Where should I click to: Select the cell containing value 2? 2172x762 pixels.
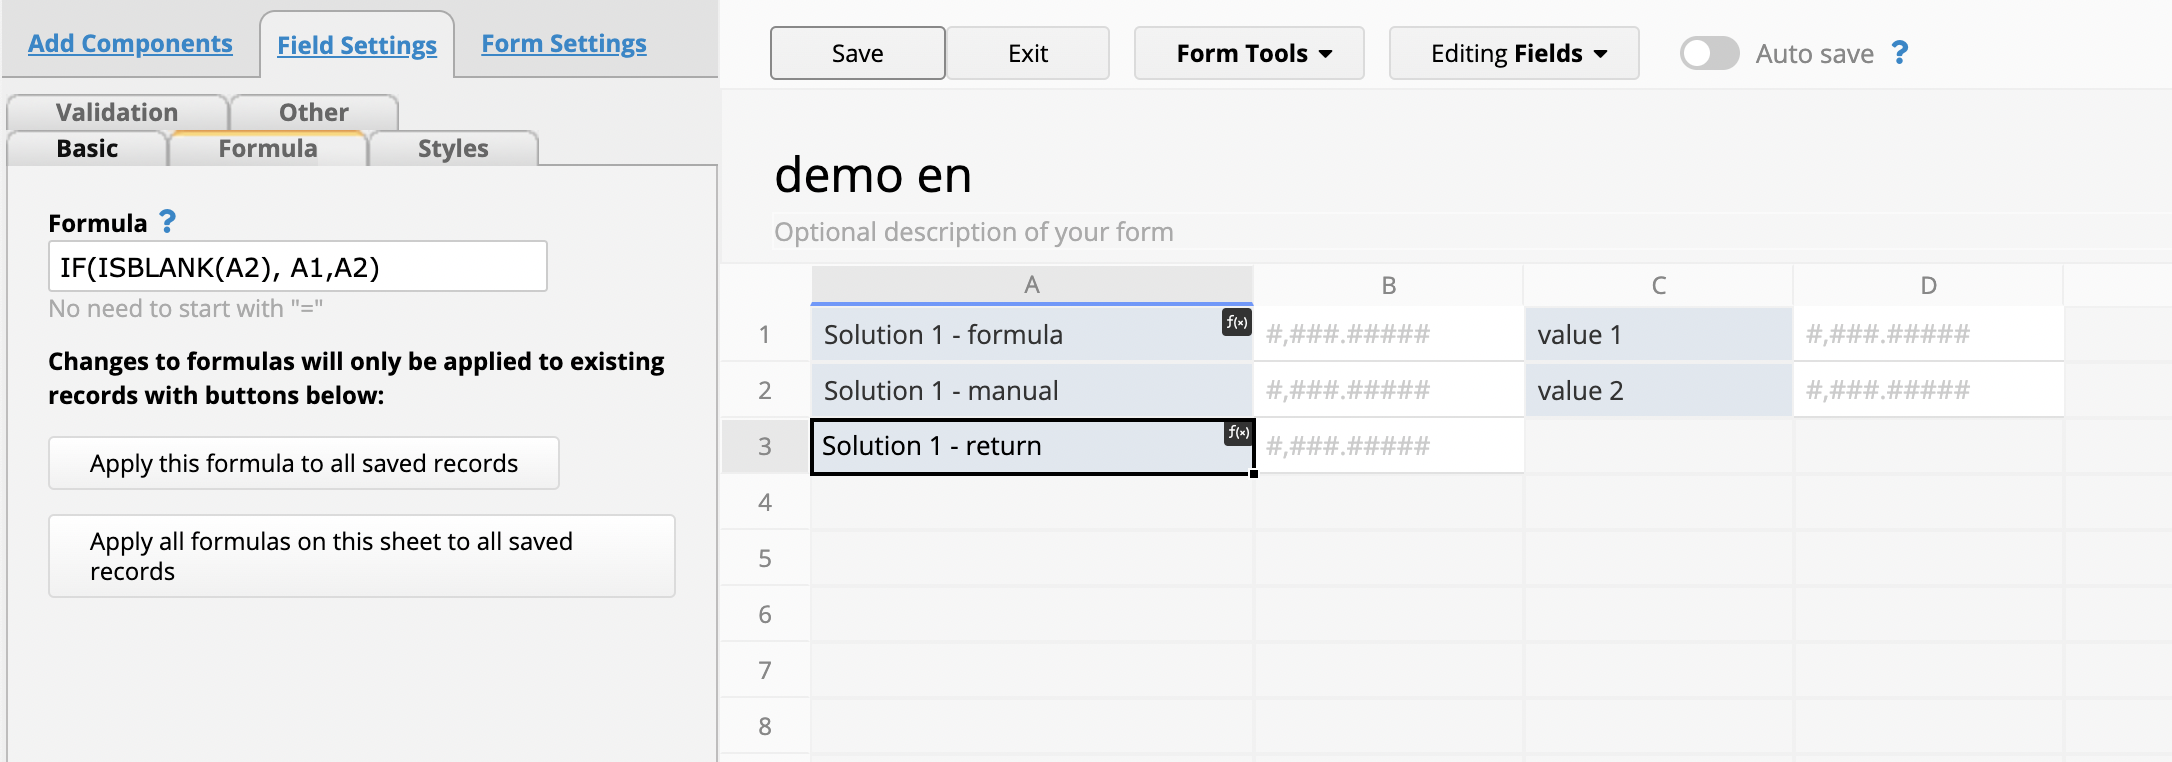point(1658,390)
